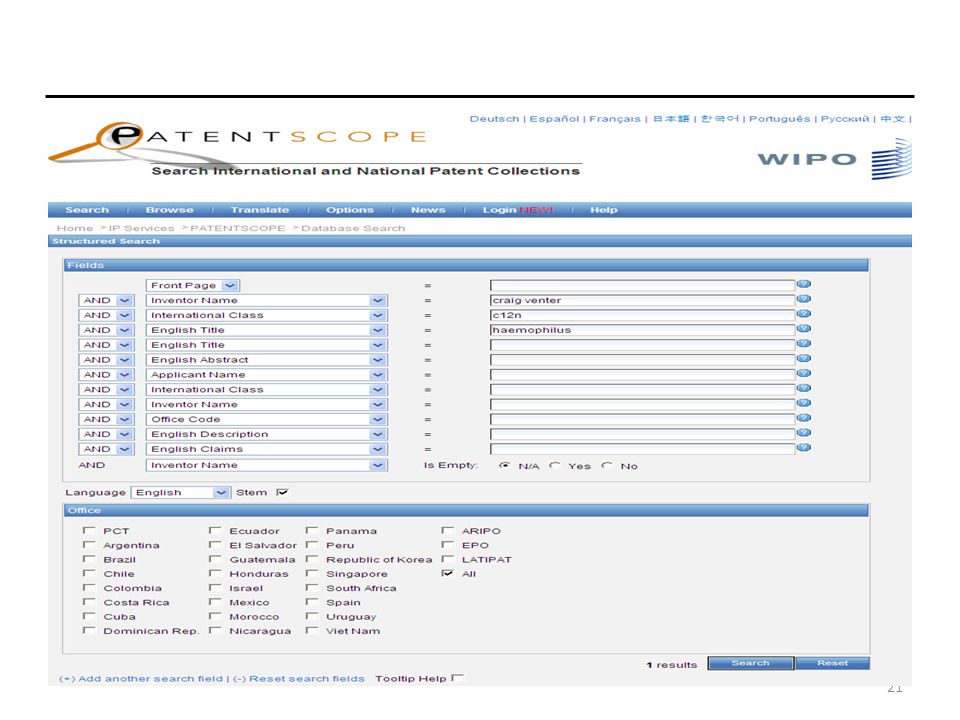Open the Applicant Name field dropdown
Viewport: 960px width, 720px height.
(x=266, y=375)
